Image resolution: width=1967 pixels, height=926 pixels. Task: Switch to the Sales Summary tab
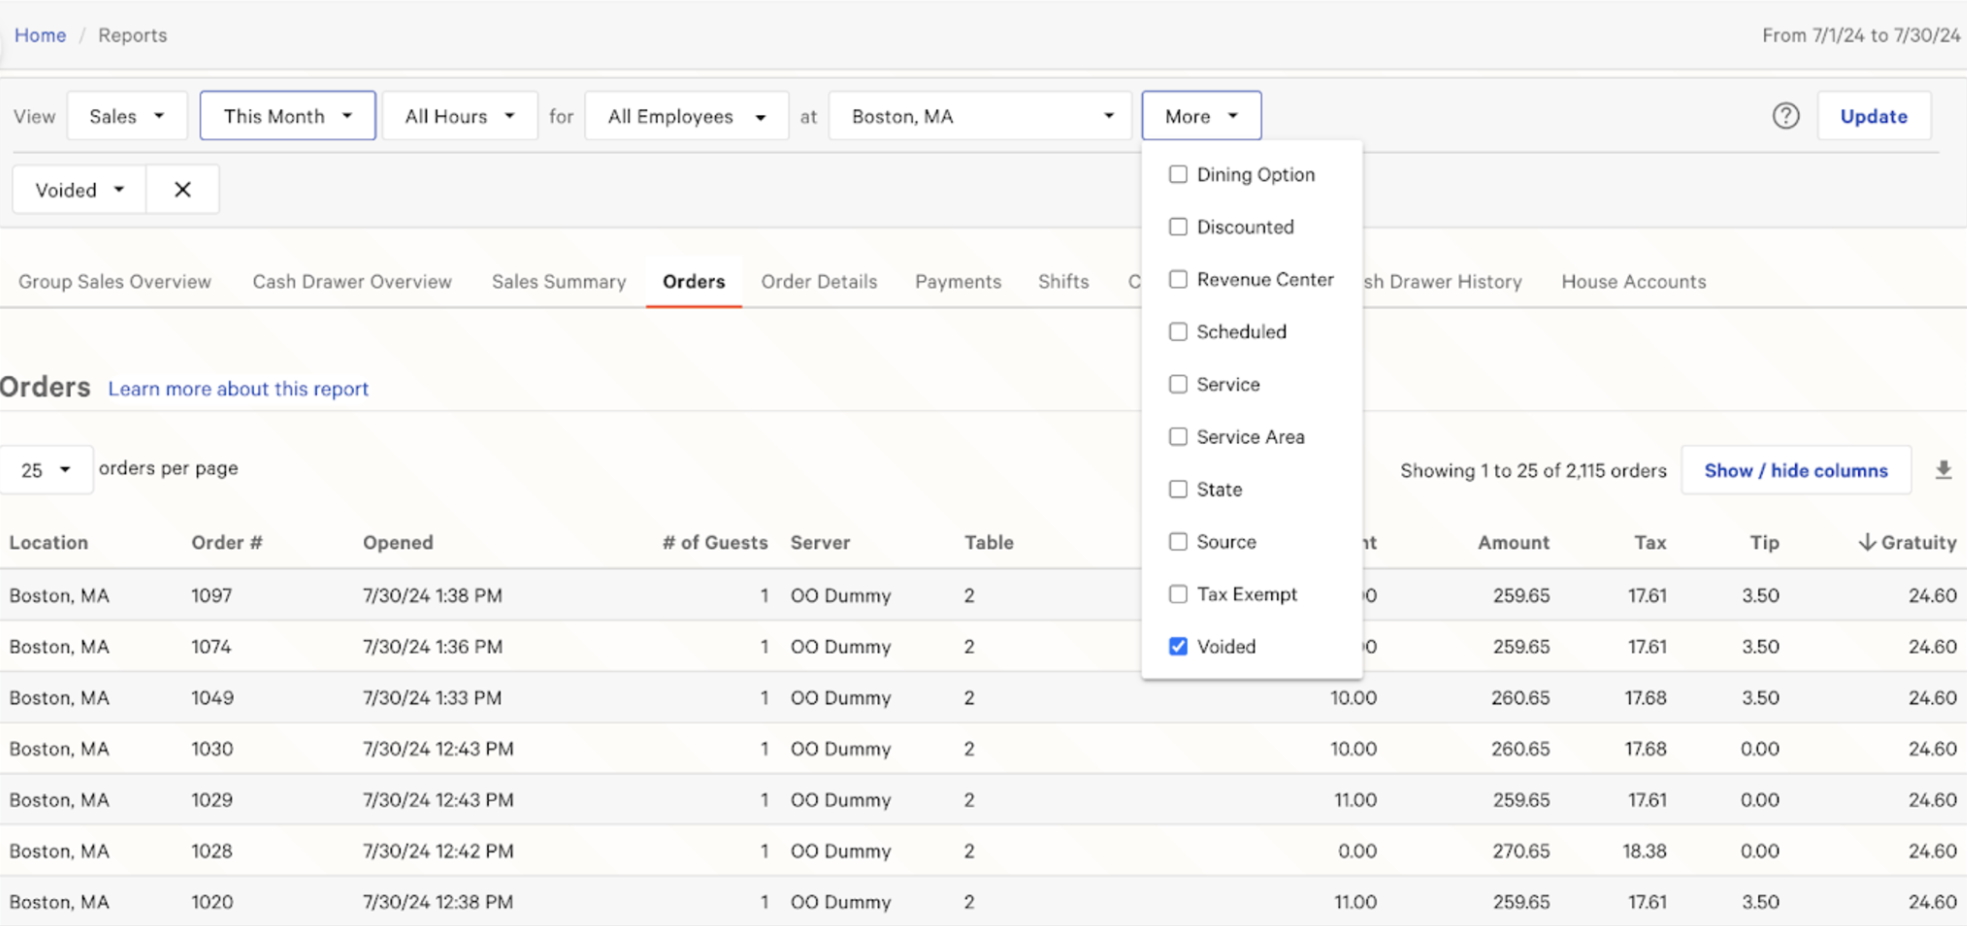558,282
